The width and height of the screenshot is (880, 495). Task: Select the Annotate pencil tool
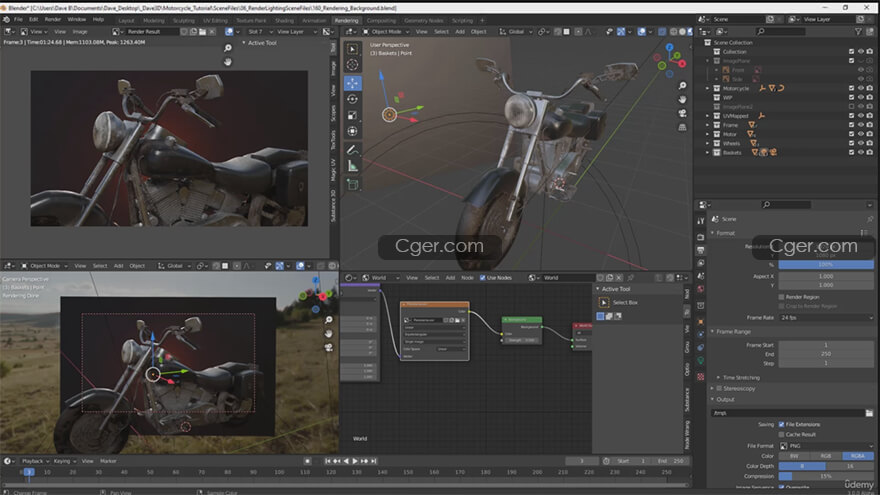(352, 150)
